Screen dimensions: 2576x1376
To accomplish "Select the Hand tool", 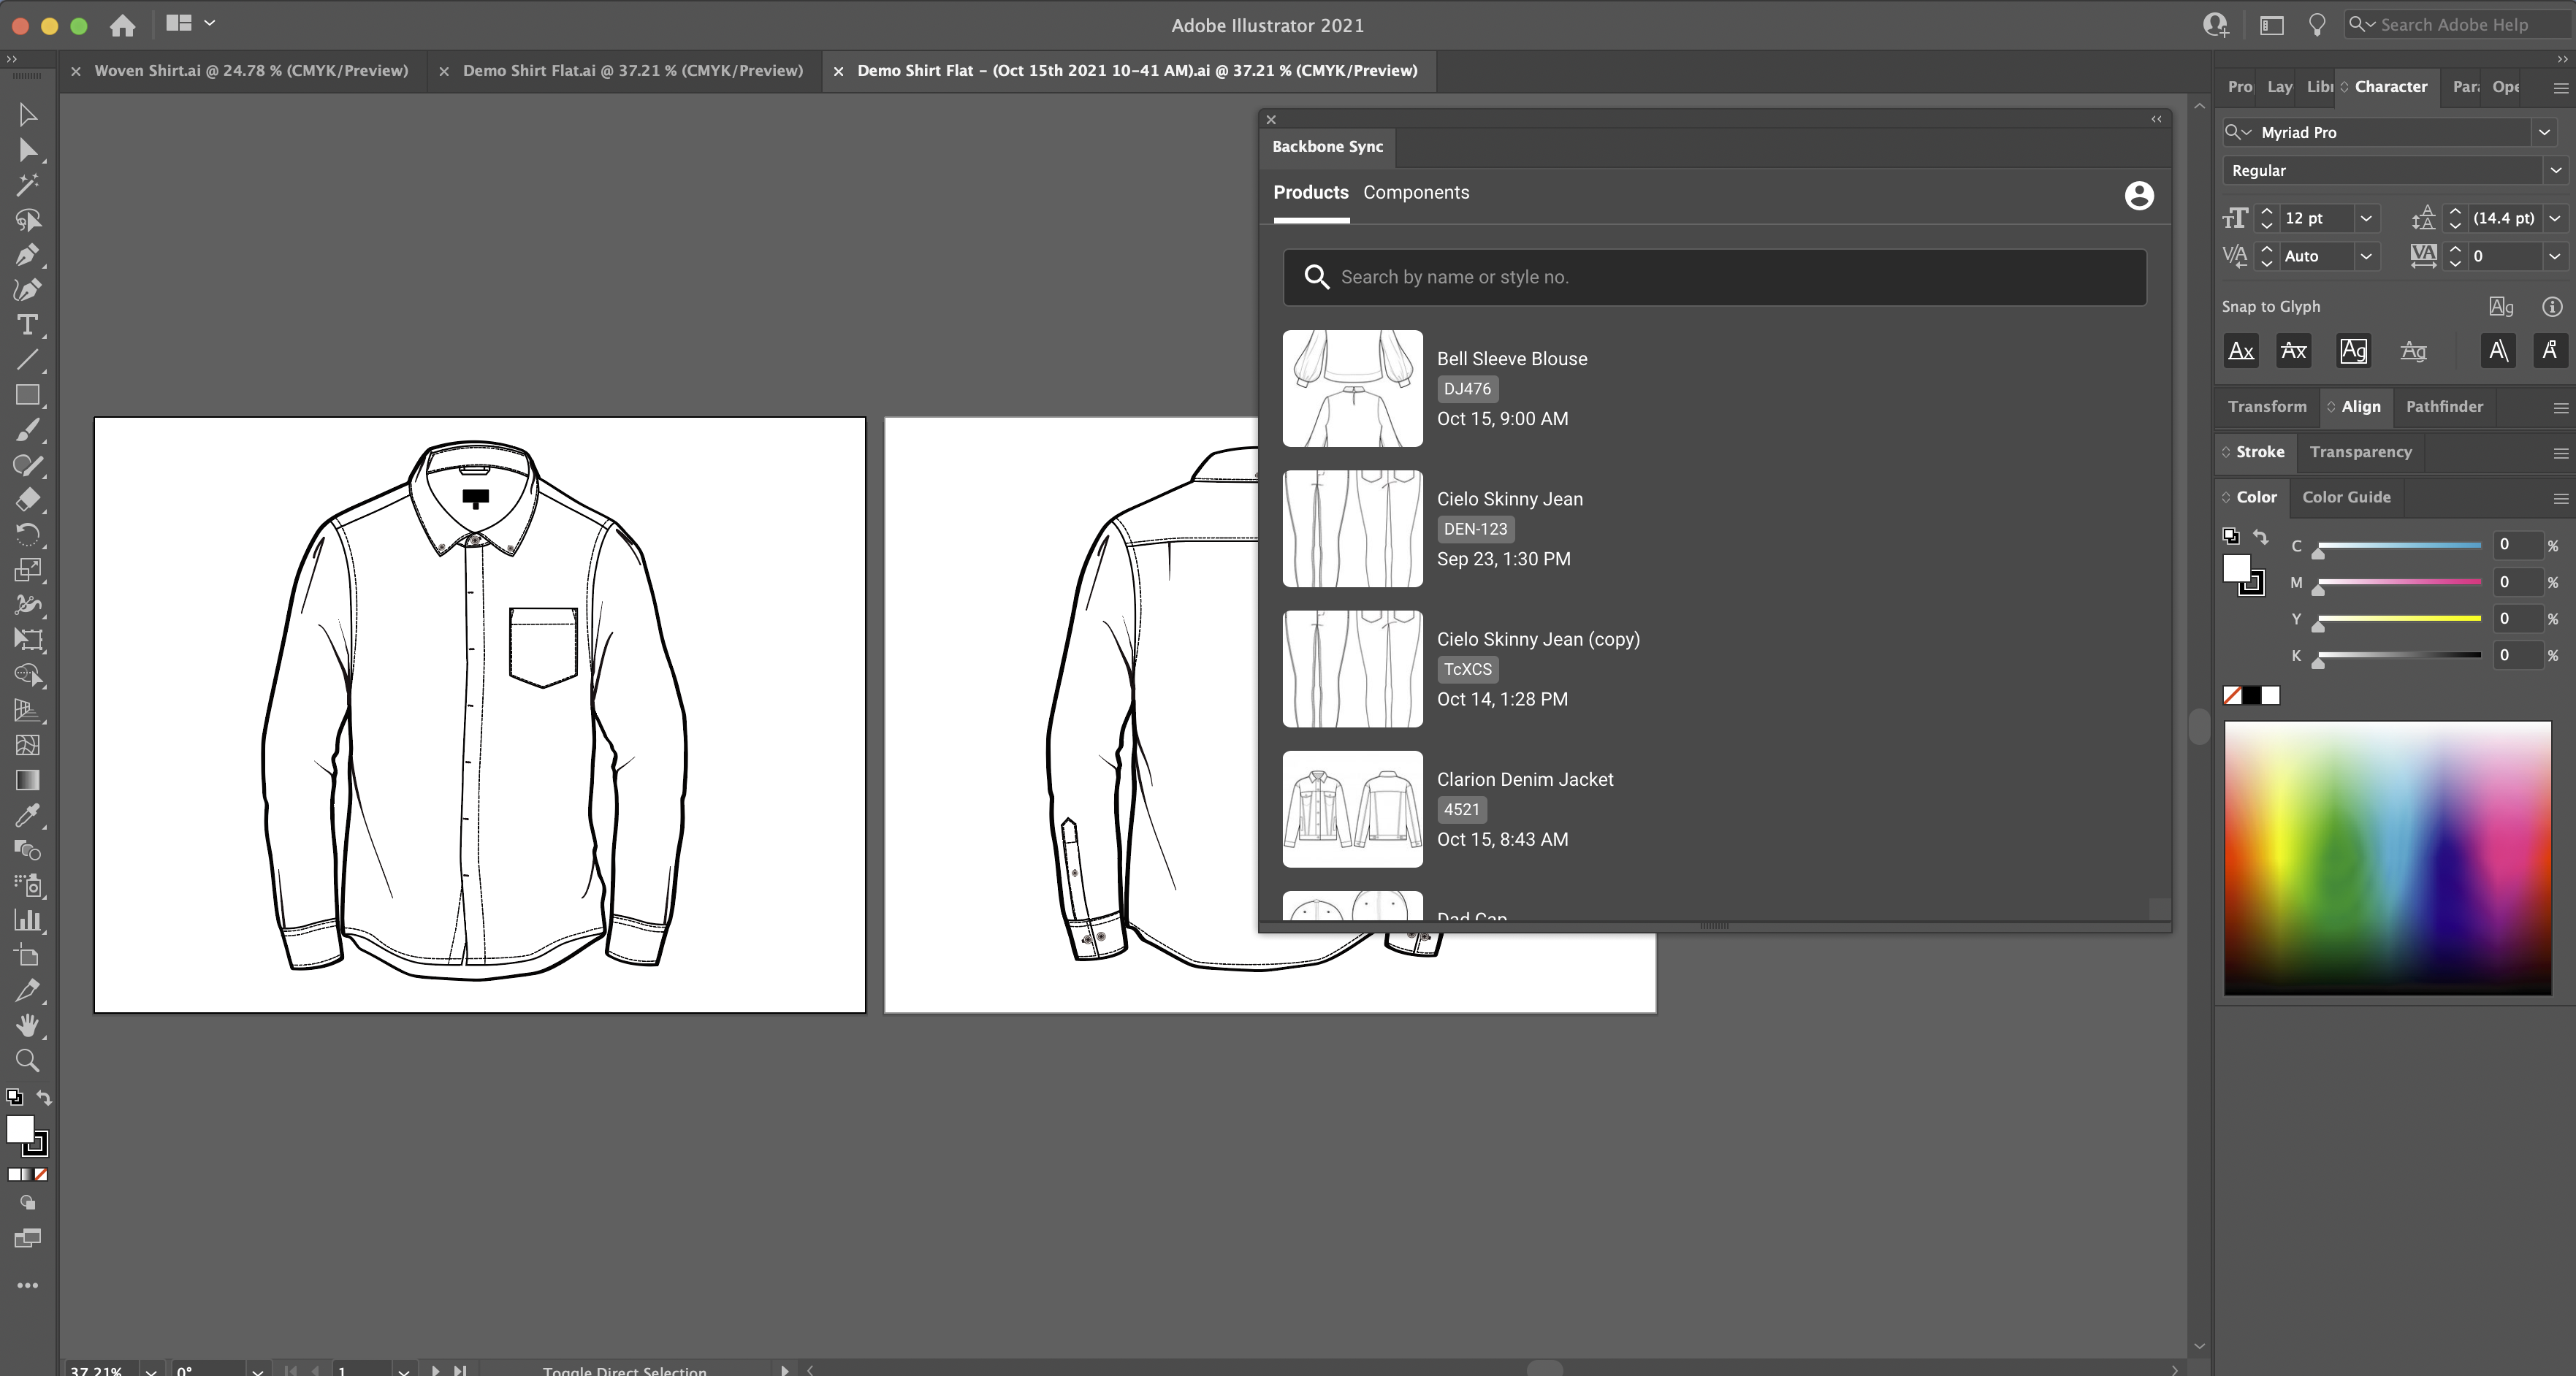I will (28, 1026).
